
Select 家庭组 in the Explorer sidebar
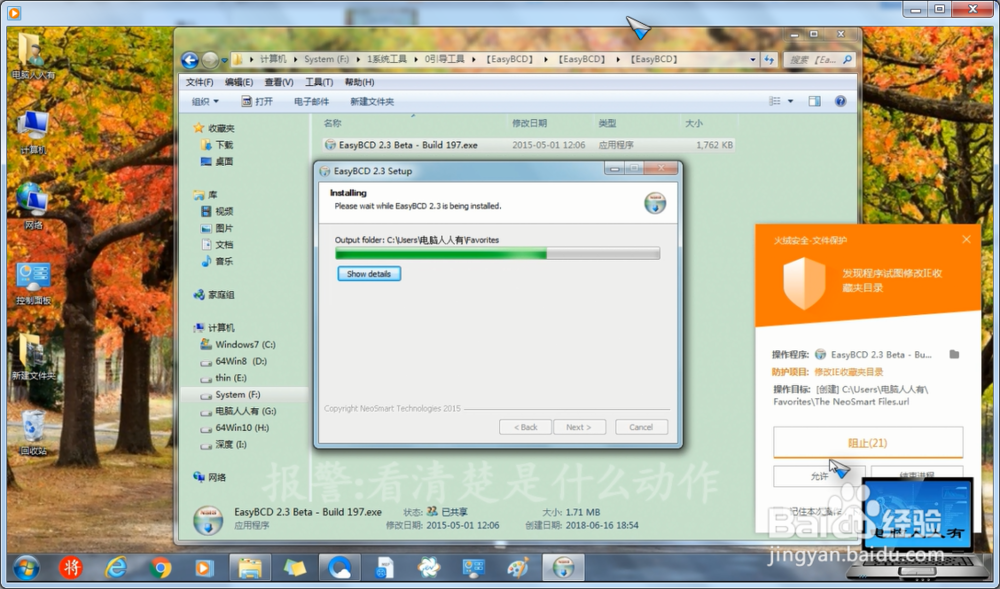pos(214,294)
